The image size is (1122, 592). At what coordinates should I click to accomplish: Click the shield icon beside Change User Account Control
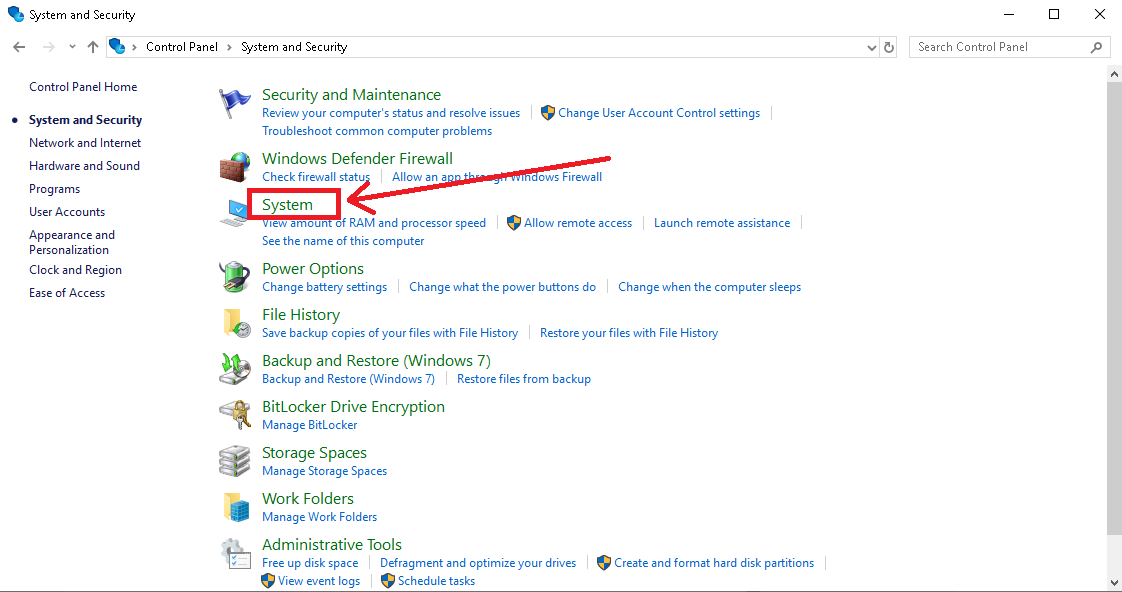[x=548, y=113]
